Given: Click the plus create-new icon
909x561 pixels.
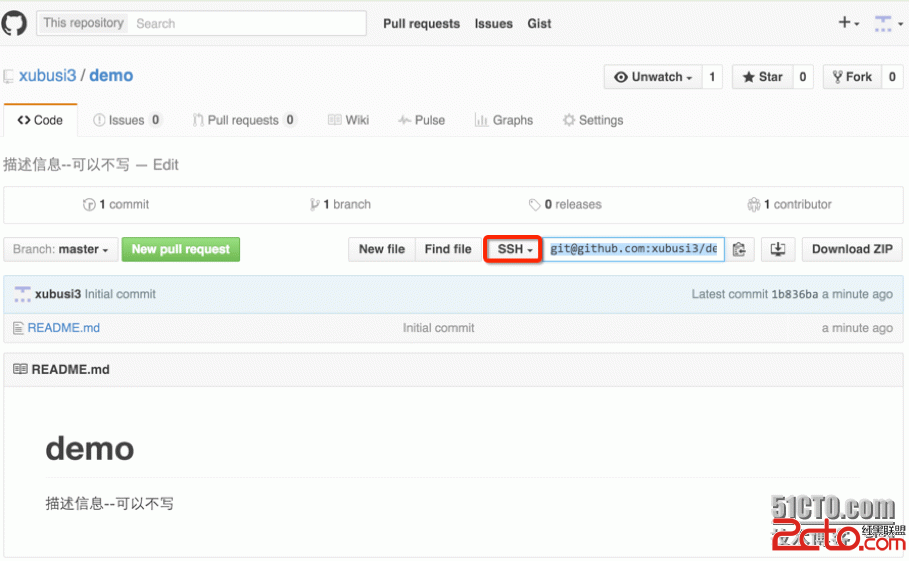Looking at the screenshot, I should coord(848,23).
